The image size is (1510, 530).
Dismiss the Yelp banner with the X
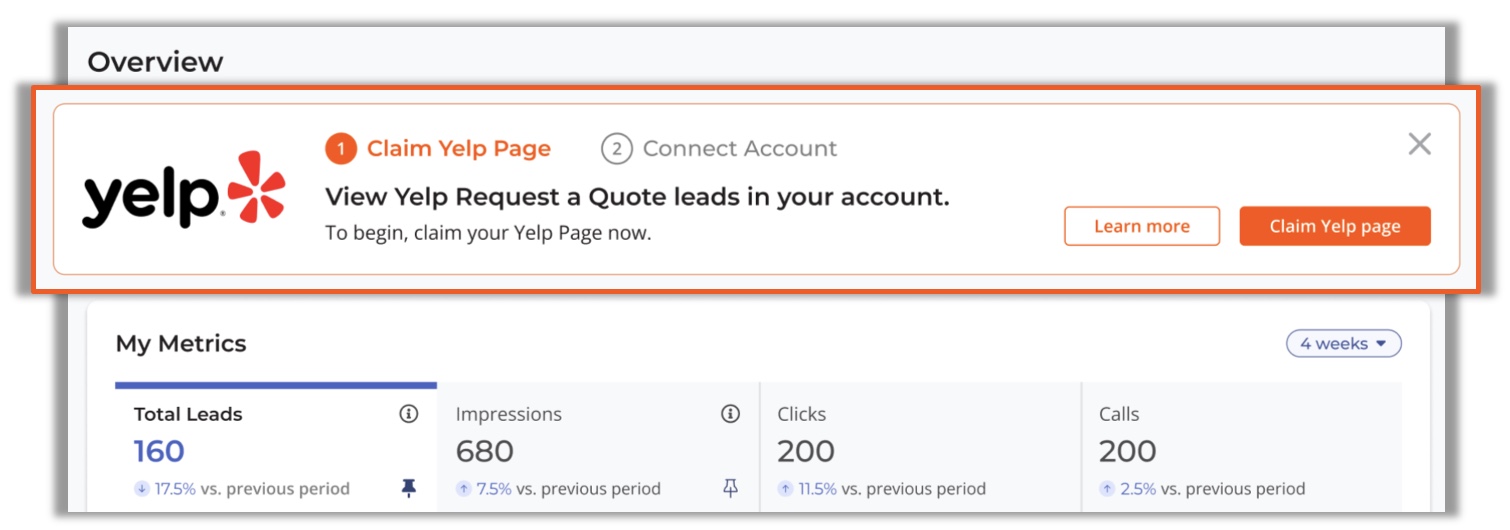coord(1419,144)
